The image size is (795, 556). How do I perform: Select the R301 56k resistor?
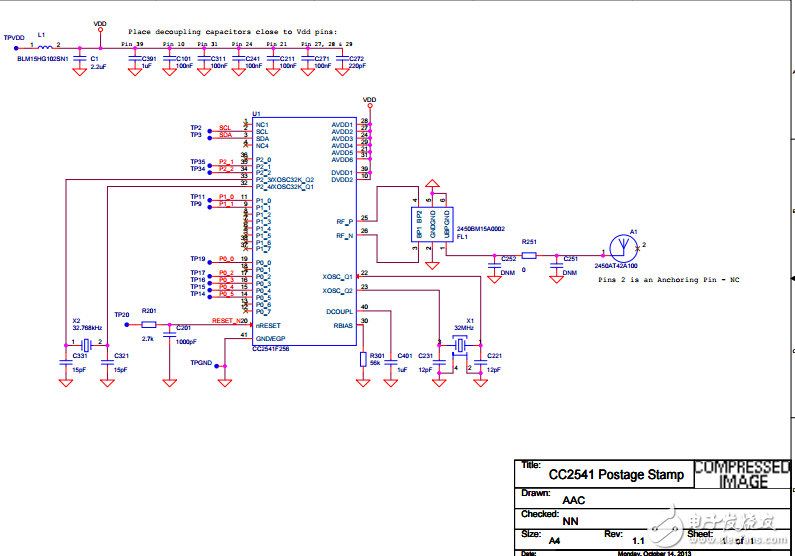[x=362, y=360]
